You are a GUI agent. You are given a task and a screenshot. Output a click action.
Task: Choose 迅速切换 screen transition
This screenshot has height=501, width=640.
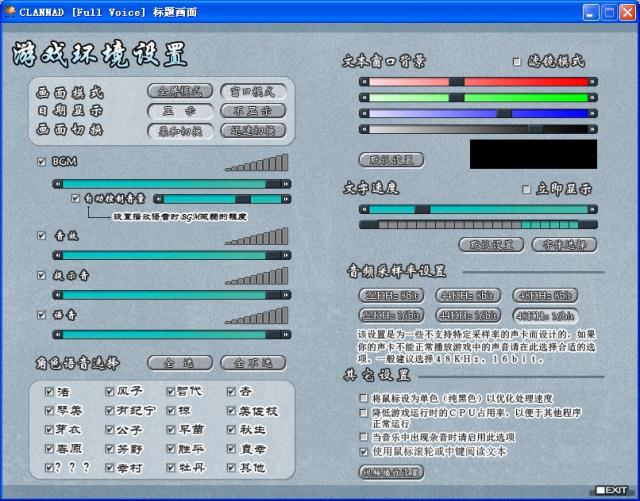click(x=253, y=131)
